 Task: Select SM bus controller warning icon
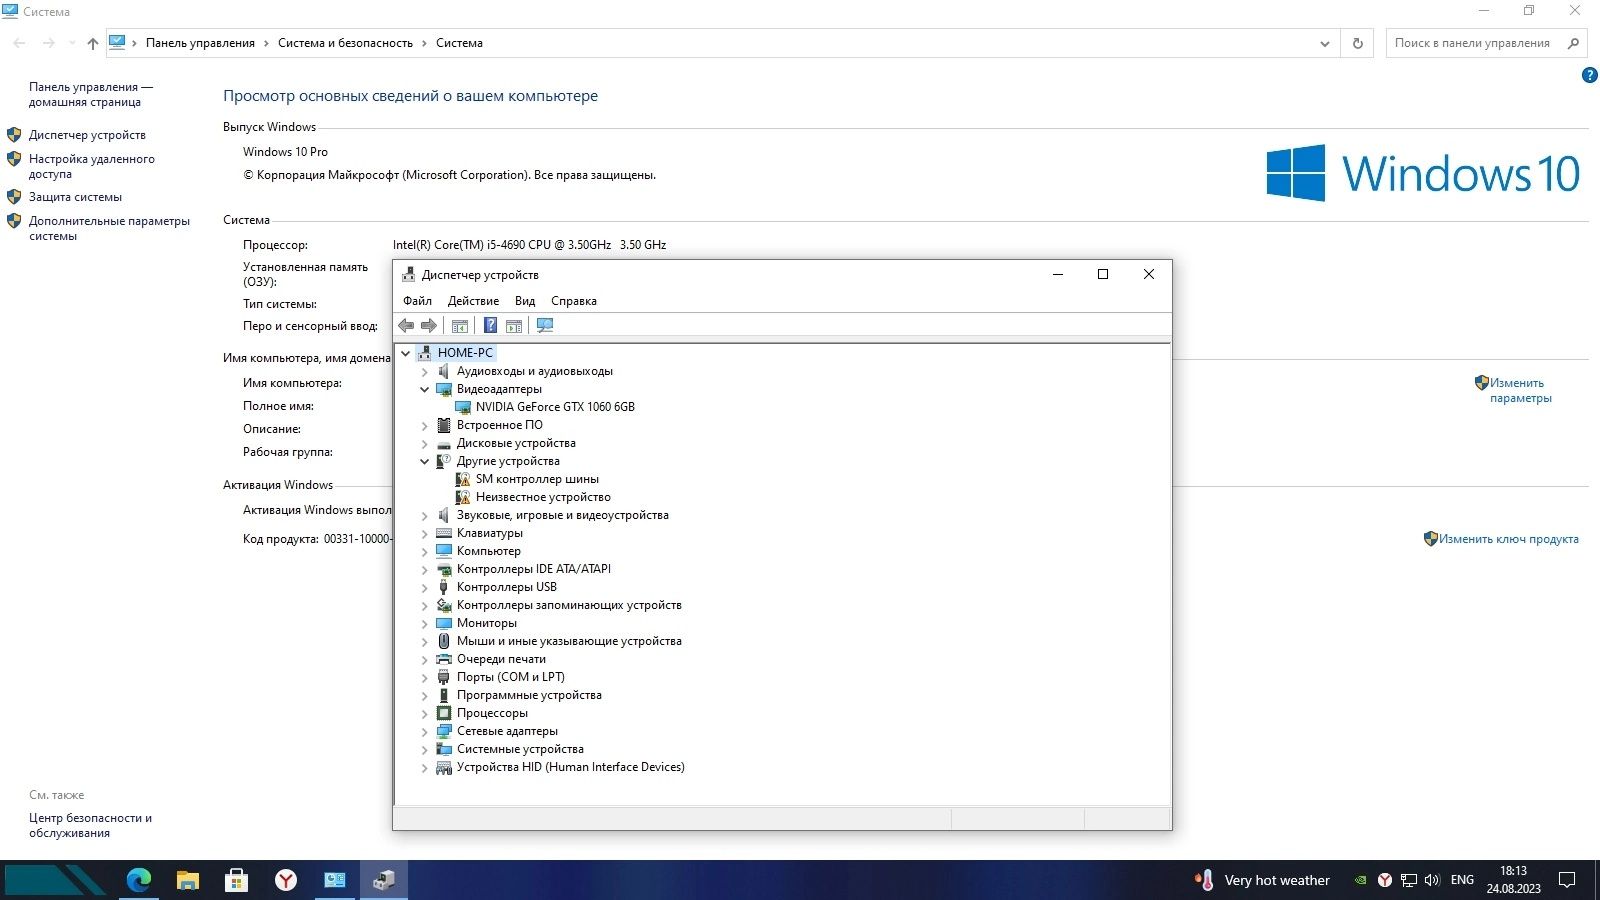(463, 479)
